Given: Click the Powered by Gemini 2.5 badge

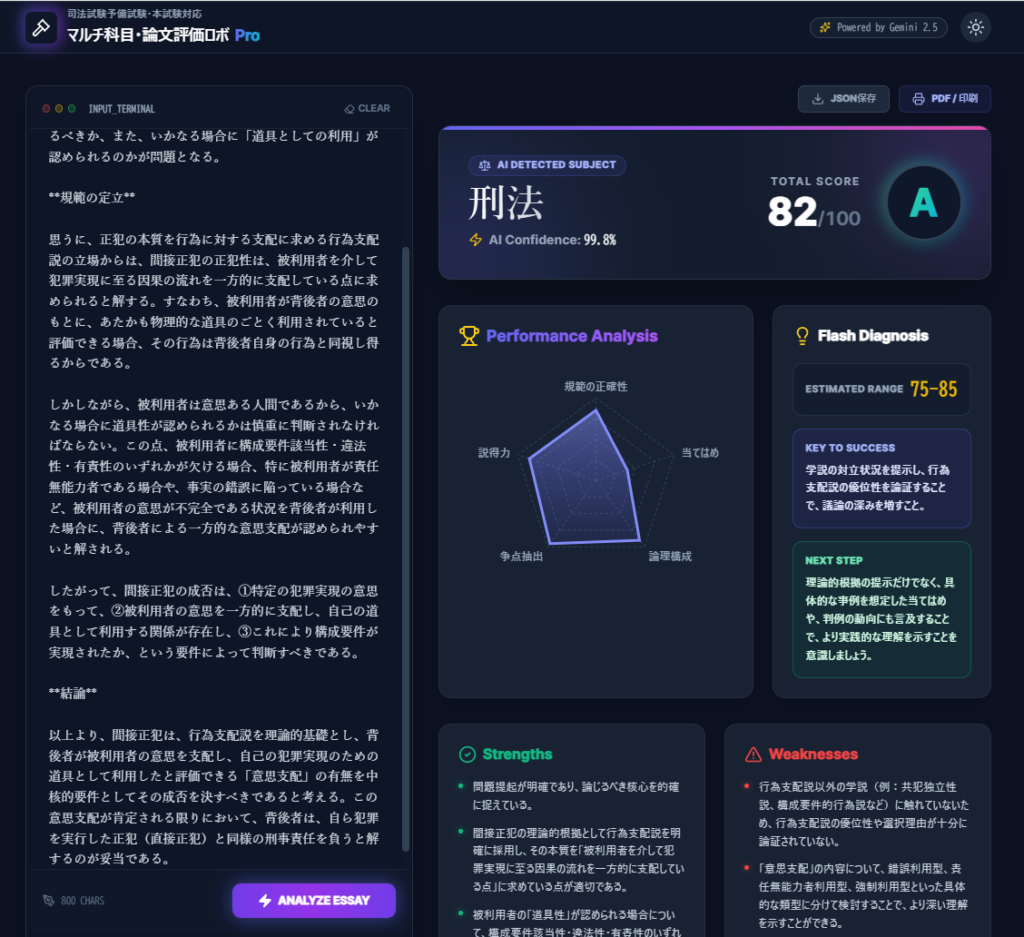Looking at the screenshot, I should 878,27.
